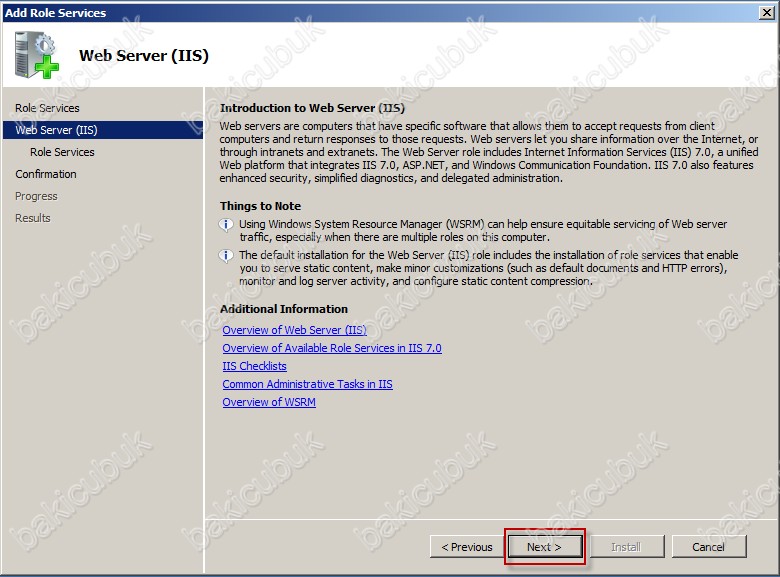780x577 pixels.
Task: Open the Overview of WSRM link
Action: point(269,402)
